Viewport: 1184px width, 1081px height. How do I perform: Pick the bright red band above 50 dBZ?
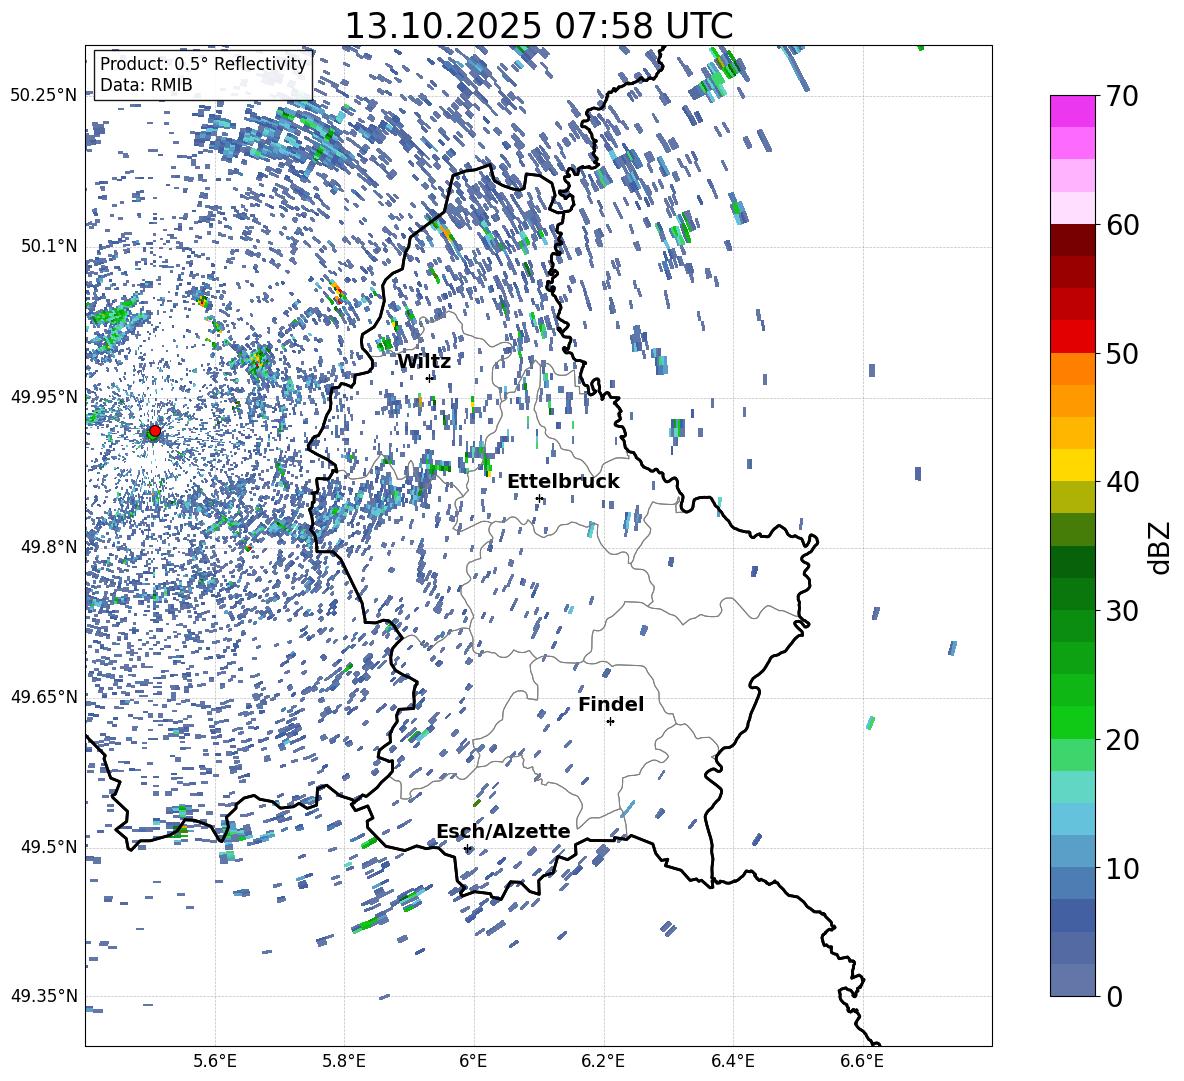[x=1073, y=336]
